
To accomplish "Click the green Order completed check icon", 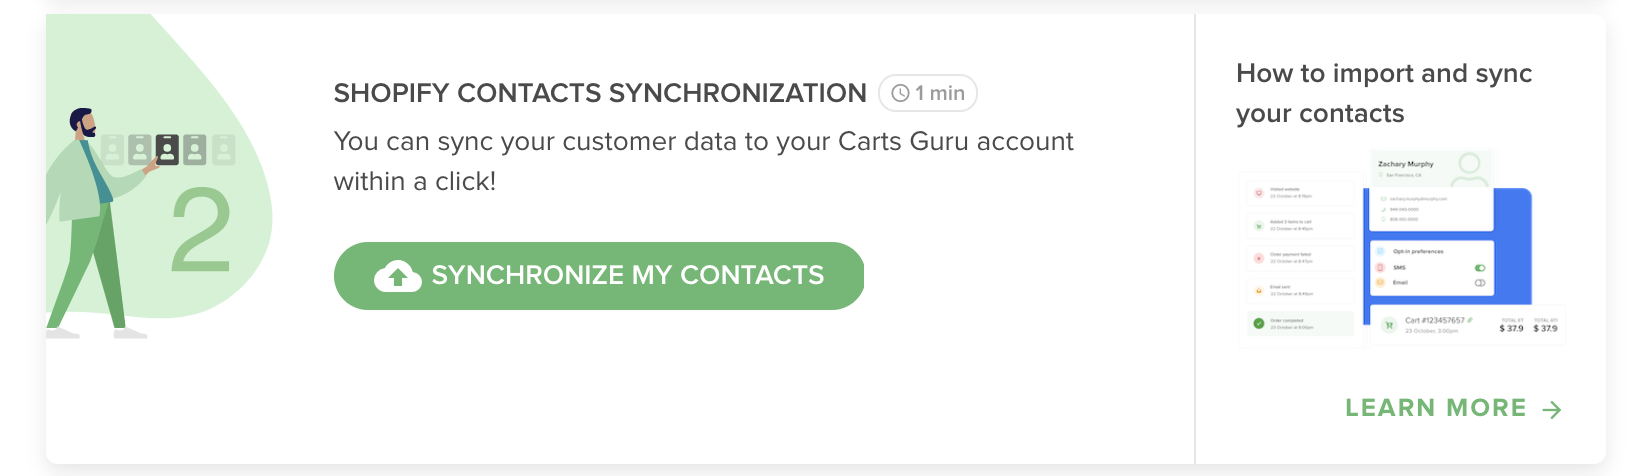I will [x=1258, y=323].
